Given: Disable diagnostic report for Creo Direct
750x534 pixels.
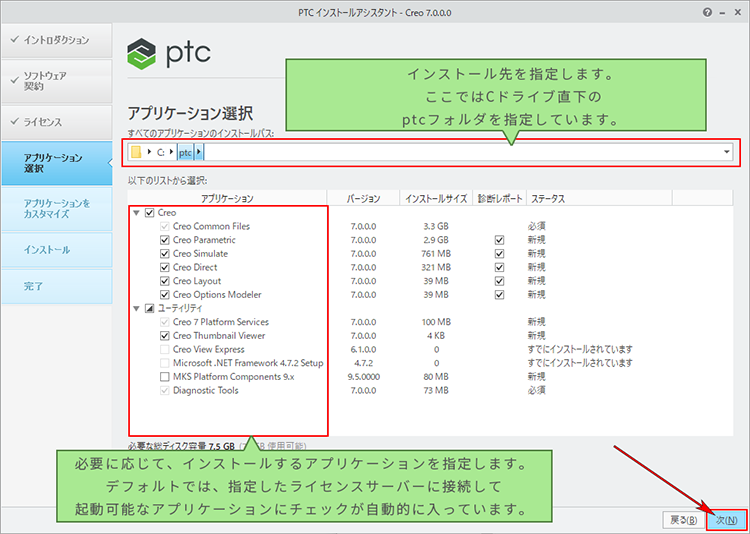Looking at the screenshot, I should tap(500, 267).
